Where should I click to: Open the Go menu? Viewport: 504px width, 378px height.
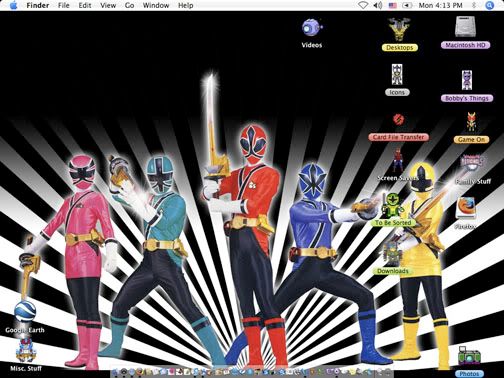pos(129,5)
